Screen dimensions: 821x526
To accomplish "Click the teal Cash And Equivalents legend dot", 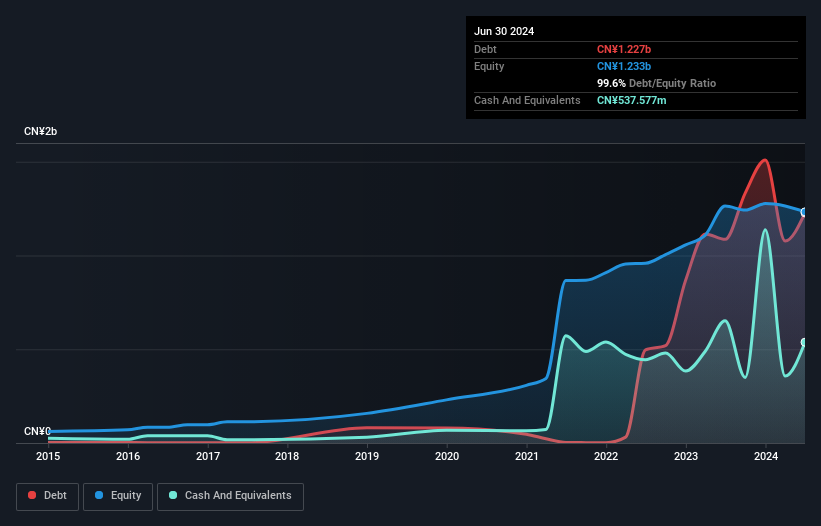I will (x=173, y=495).
